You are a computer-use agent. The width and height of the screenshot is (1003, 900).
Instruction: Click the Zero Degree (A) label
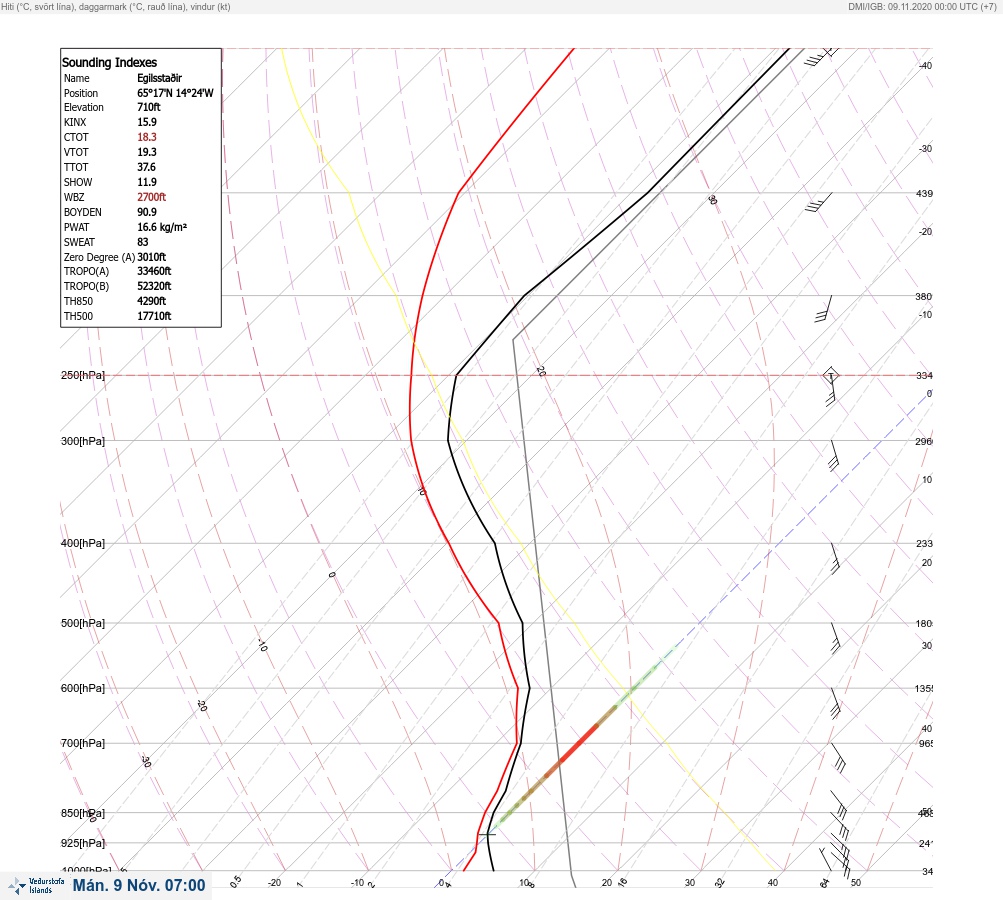pos(99,257)
